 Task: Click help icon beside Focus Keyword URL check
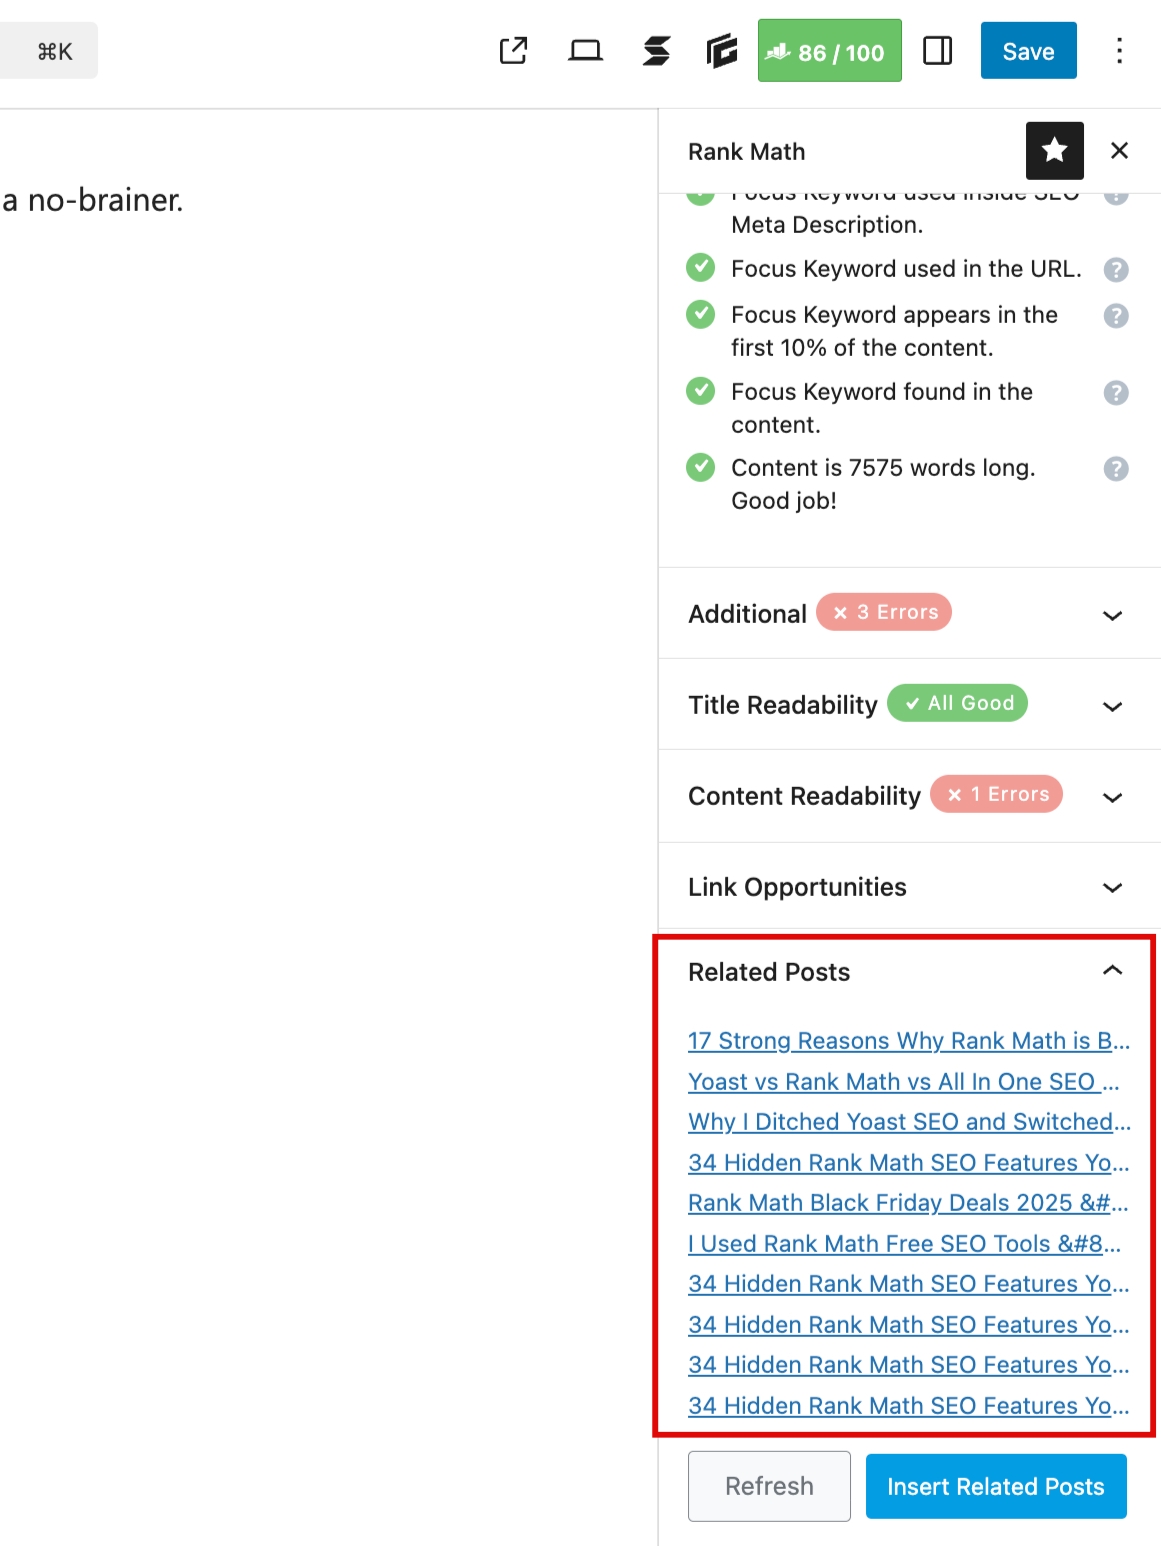(1115, 269)
